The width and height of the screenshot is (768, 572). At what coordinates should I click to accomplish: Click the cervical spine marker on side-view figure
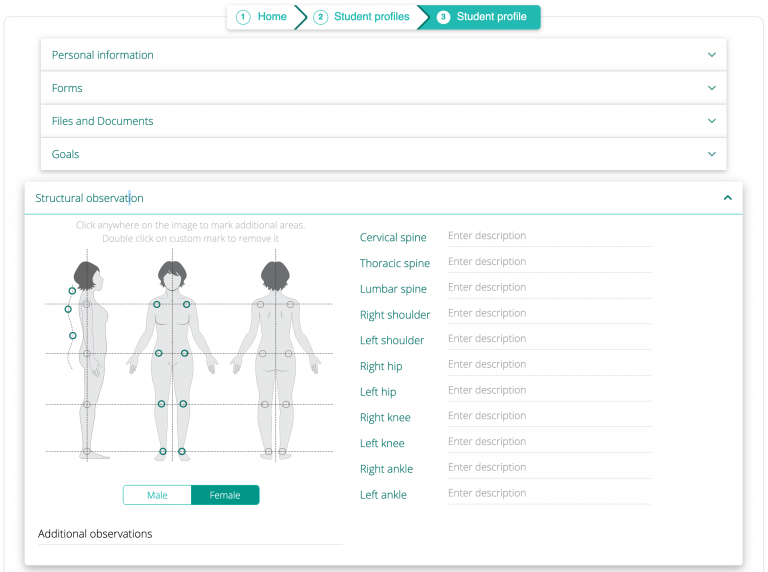click(72, 291)
